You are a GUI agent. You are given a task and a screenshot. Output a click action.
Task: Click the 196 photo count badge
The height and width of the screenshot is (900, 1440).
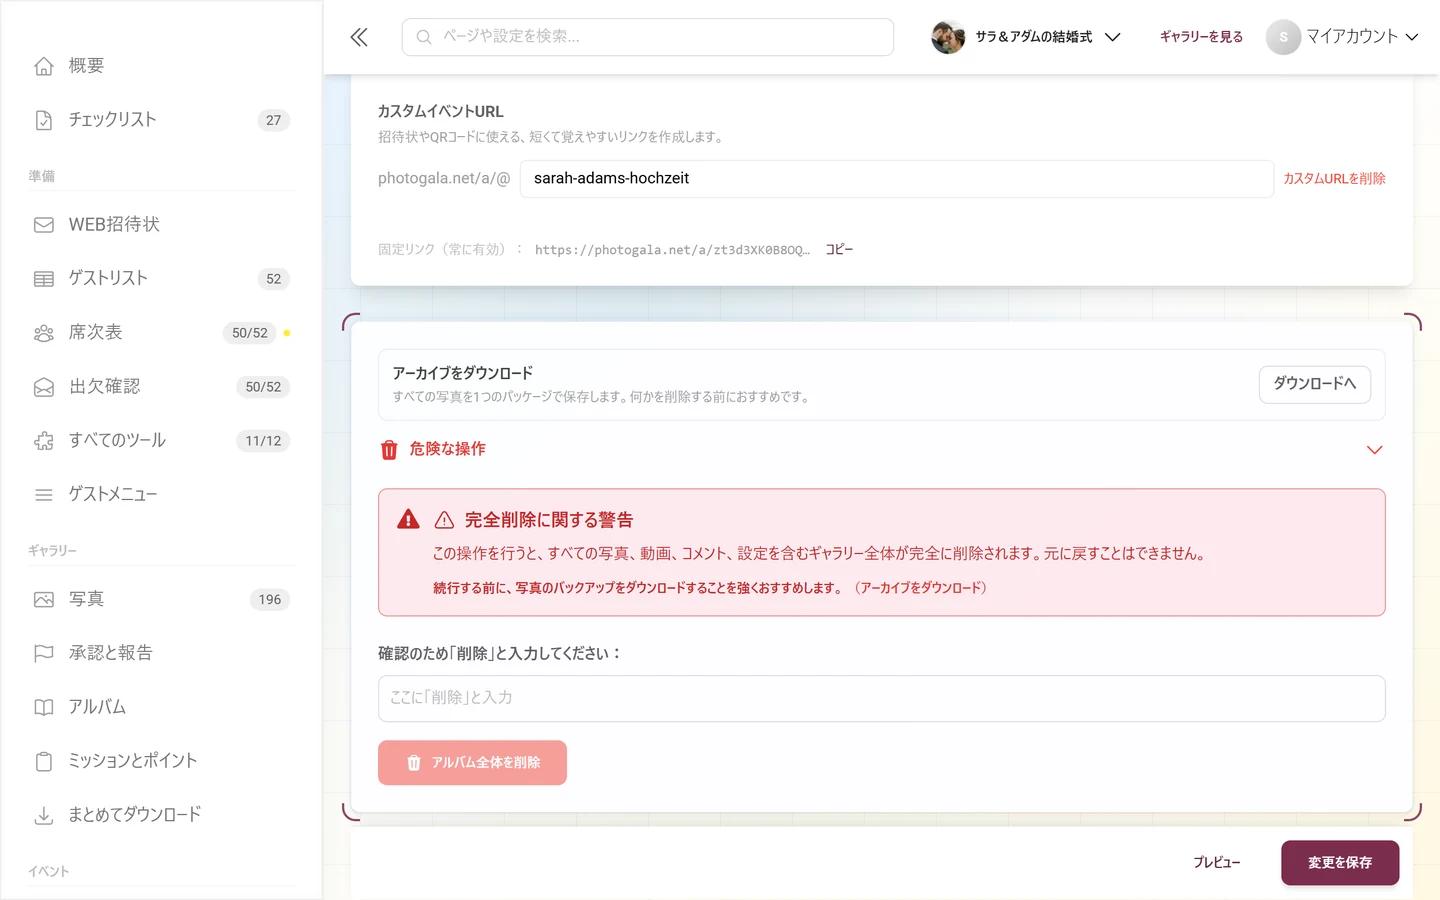270,600
